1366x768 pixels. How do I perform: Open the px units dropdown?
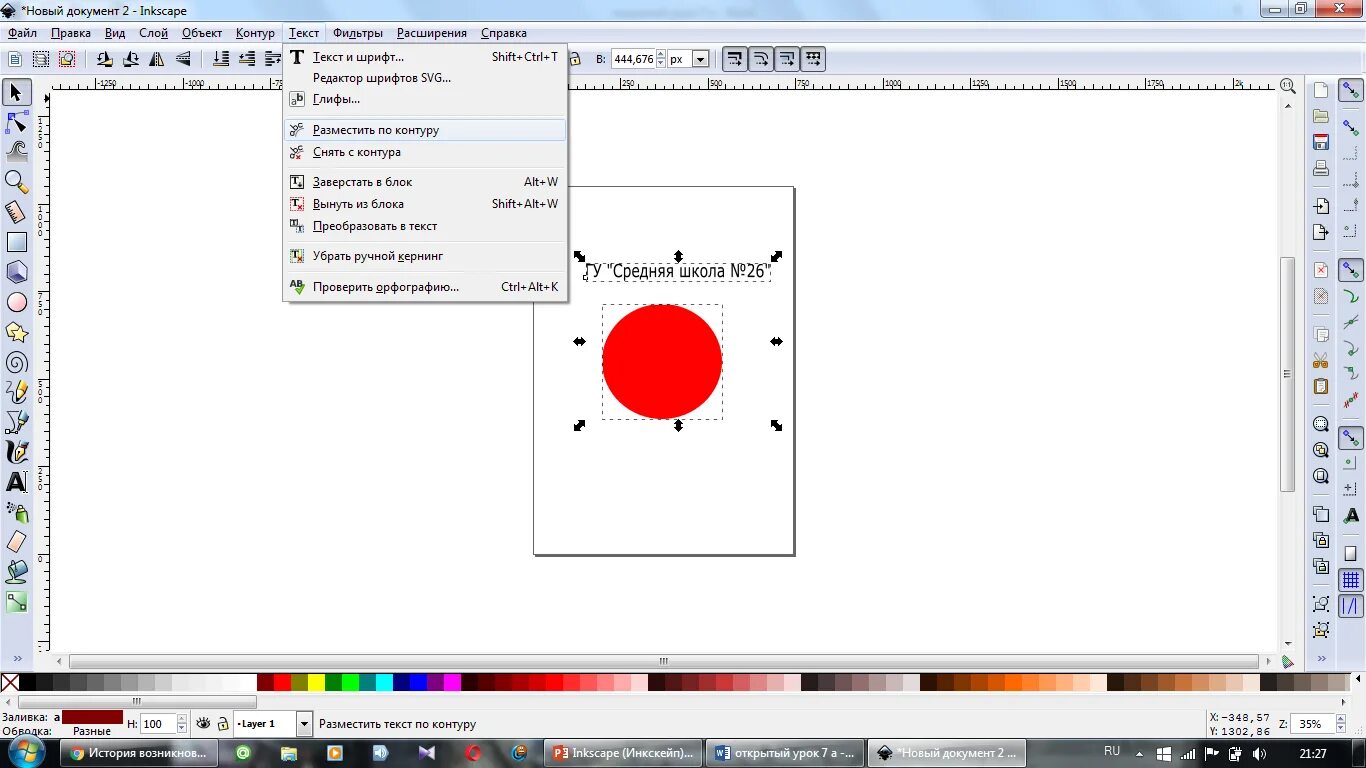pyautogui.click(x=700, y=59)
